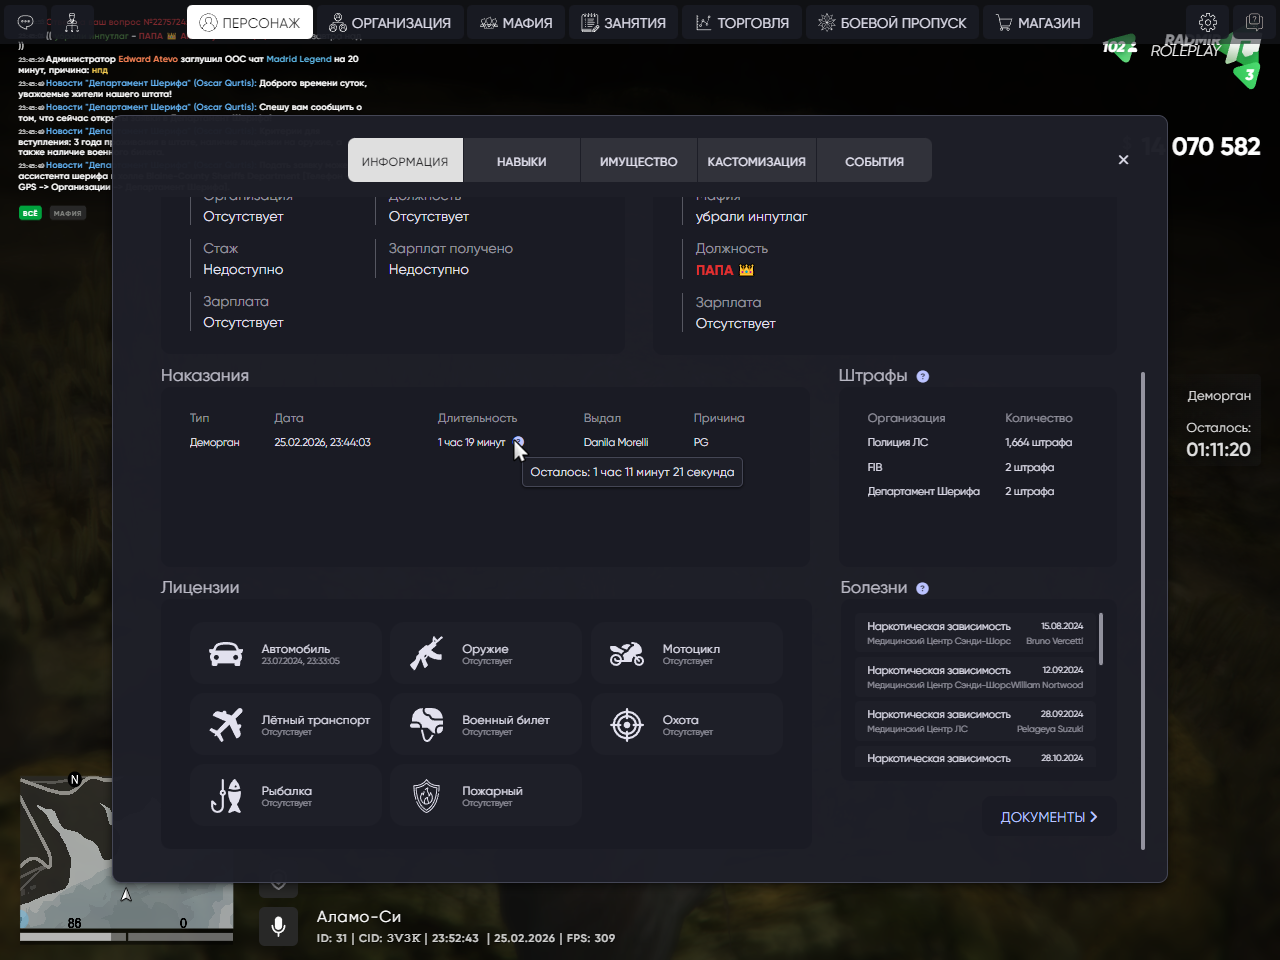Image resolution: width=1280 pixels, height=960 pixels.
Task: Click the 1,664 штрафа count
Action: point(1038,442)
